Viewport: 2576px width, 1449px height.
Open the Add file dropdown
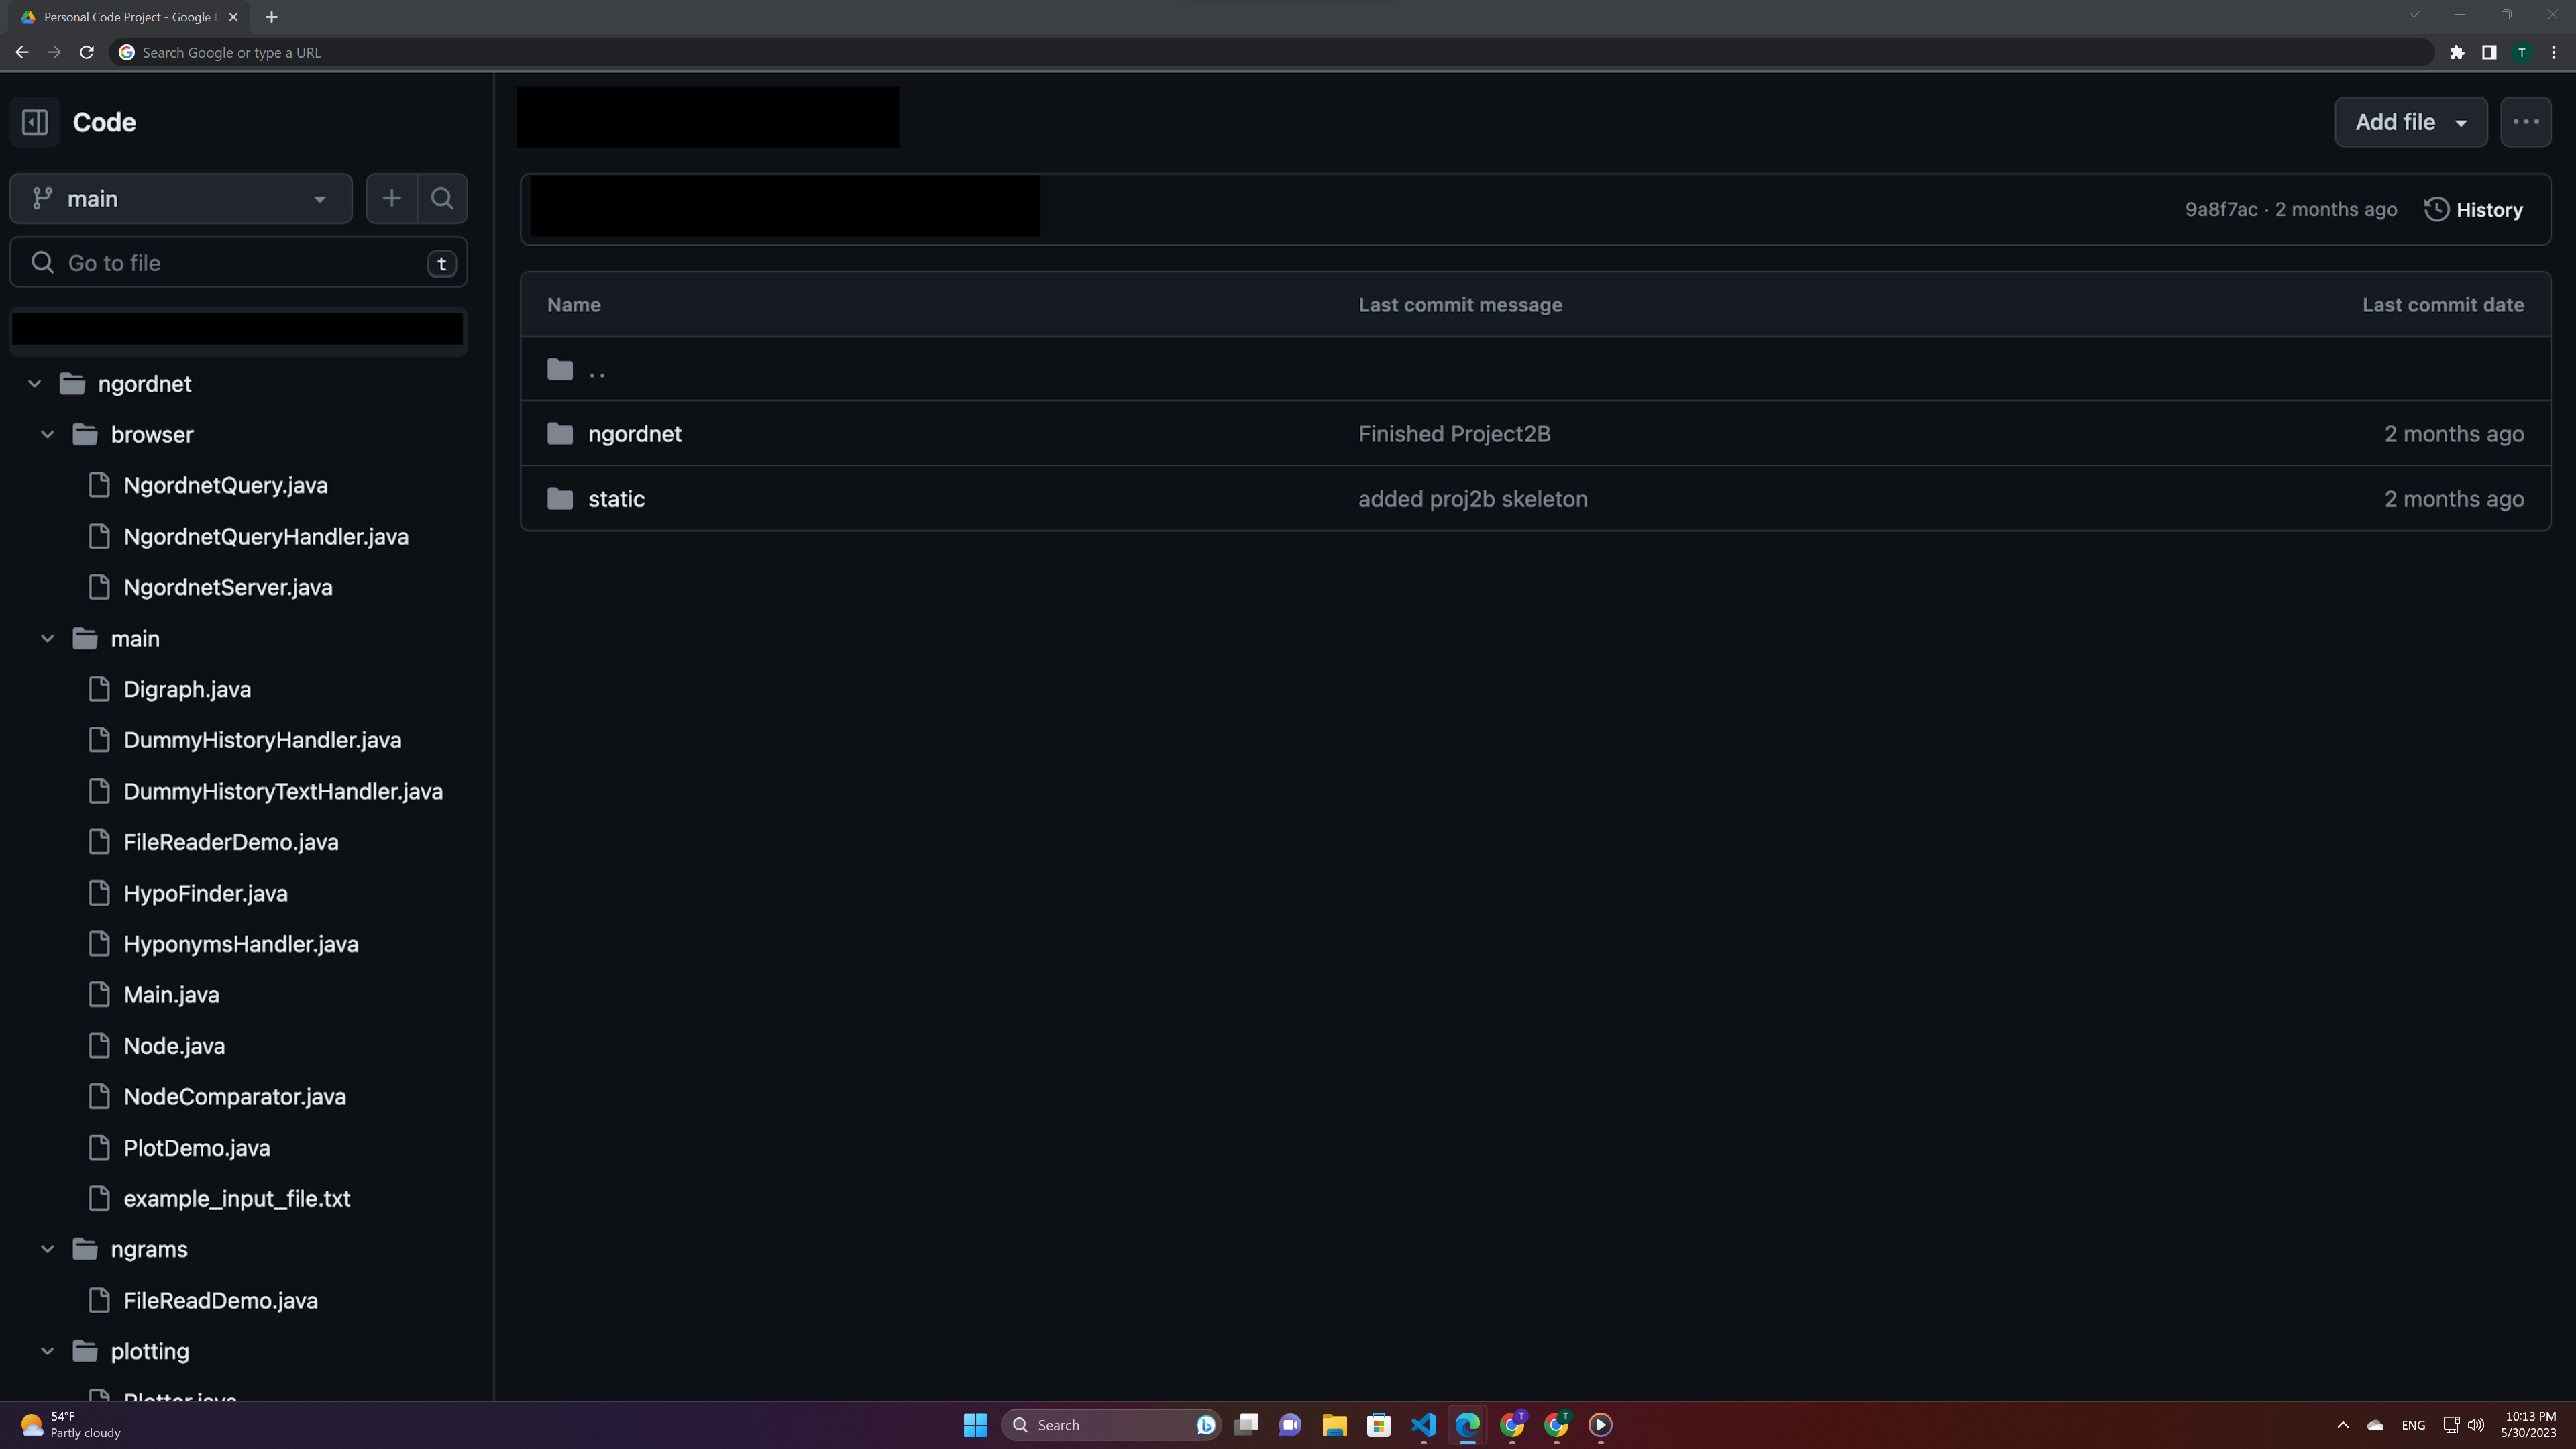tap(2410, 122)
